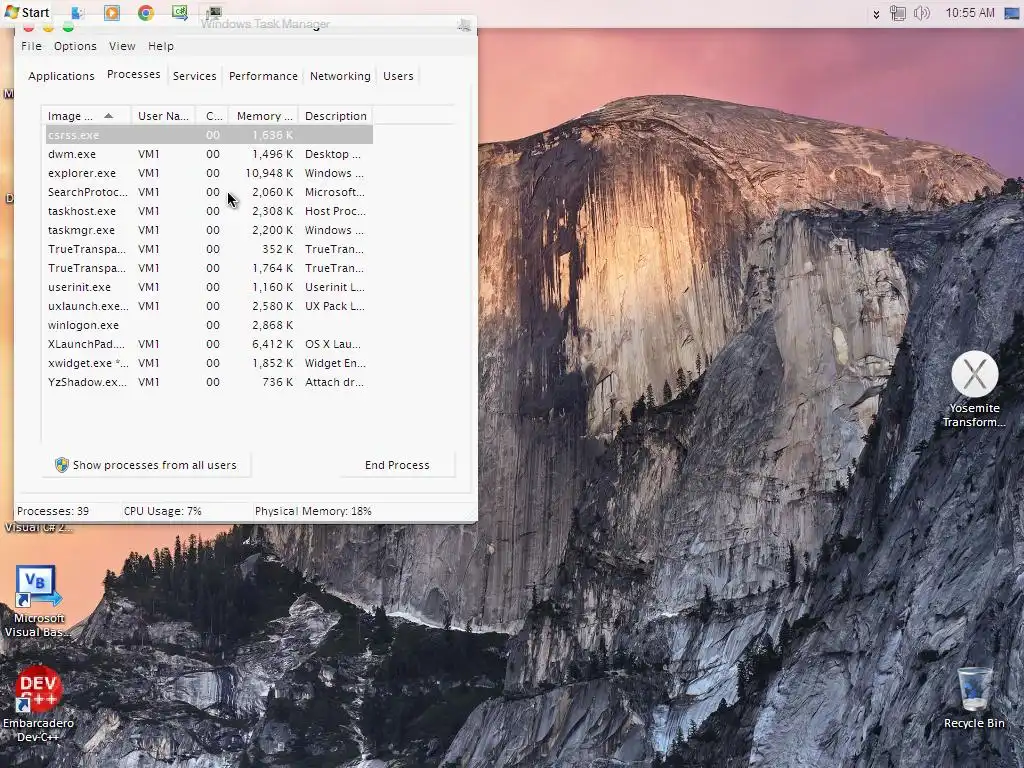Select TrueTranspa... row using 352 K

coord(209,249)
